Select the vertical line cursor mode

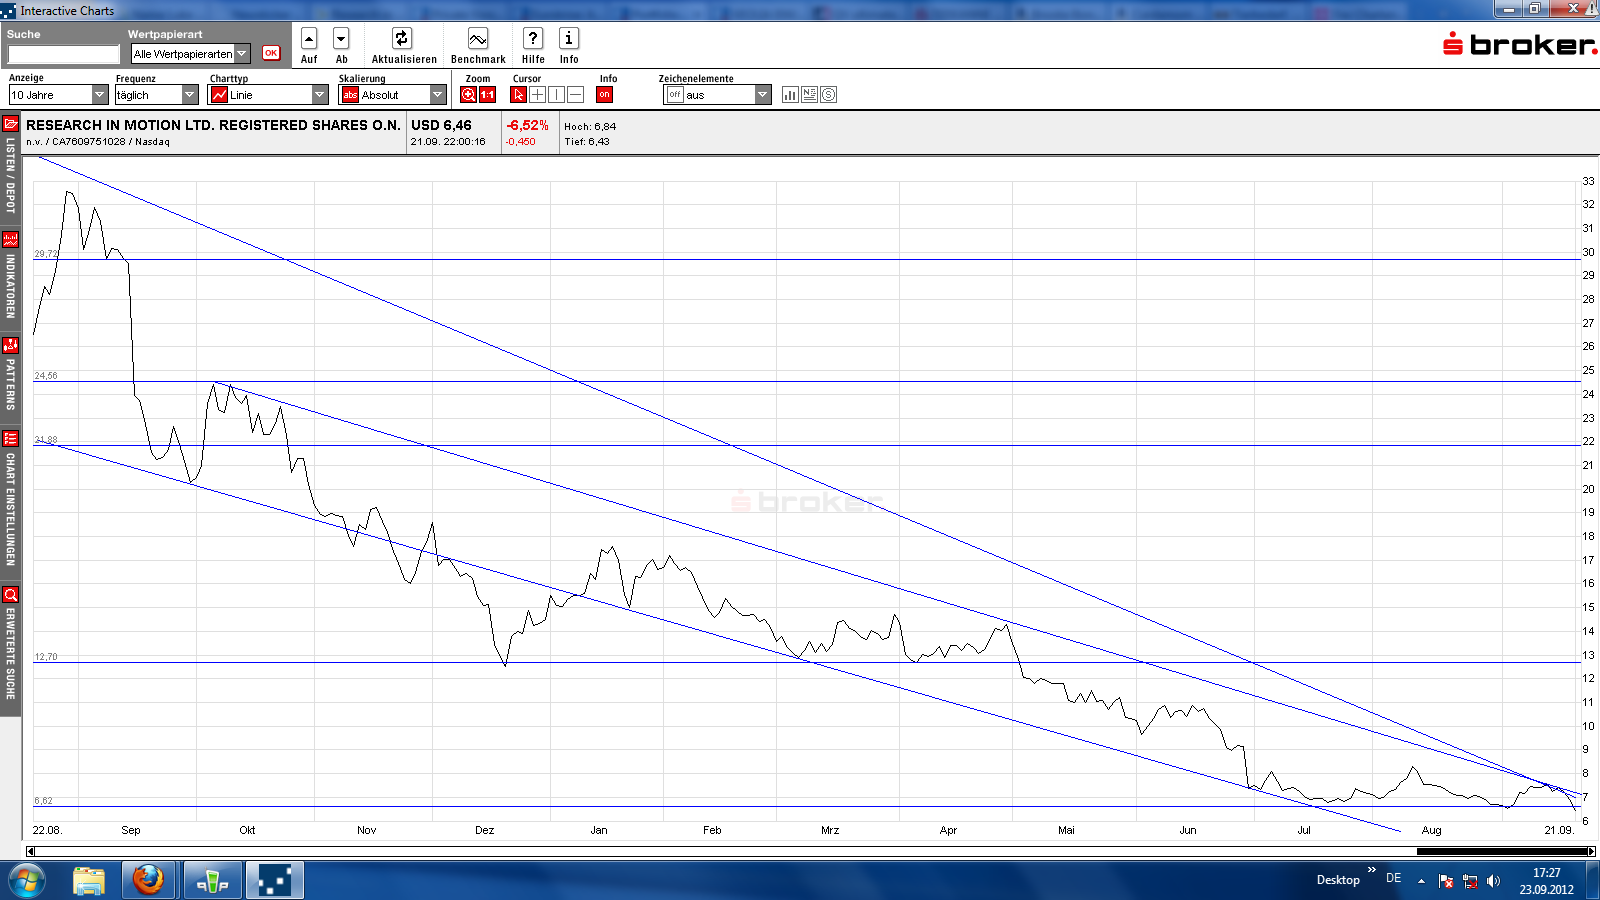coord(556,95)
